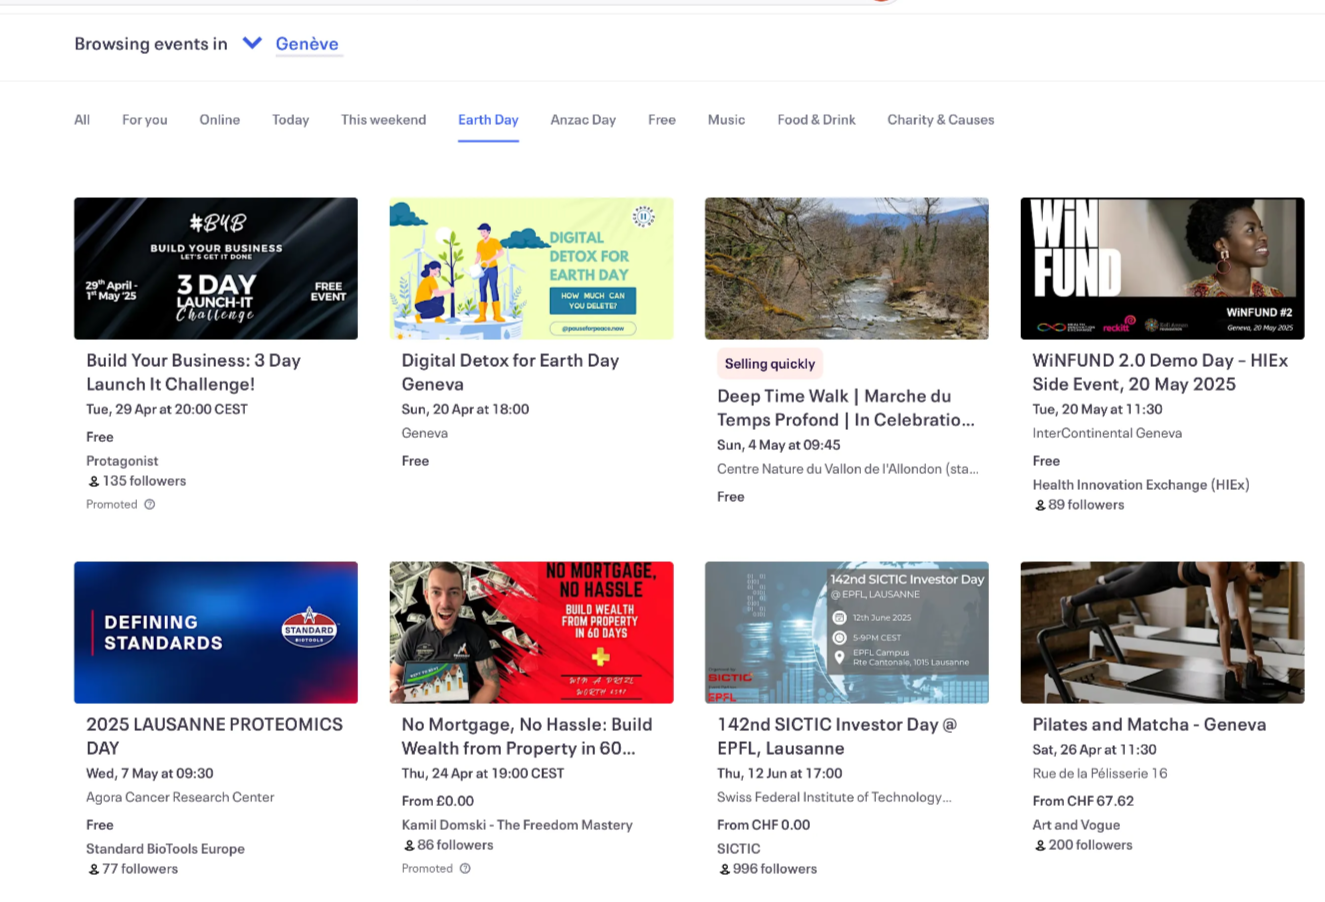
Task: Open Digital Detox for Earth Day Geneva title
Action: [510, 372]
